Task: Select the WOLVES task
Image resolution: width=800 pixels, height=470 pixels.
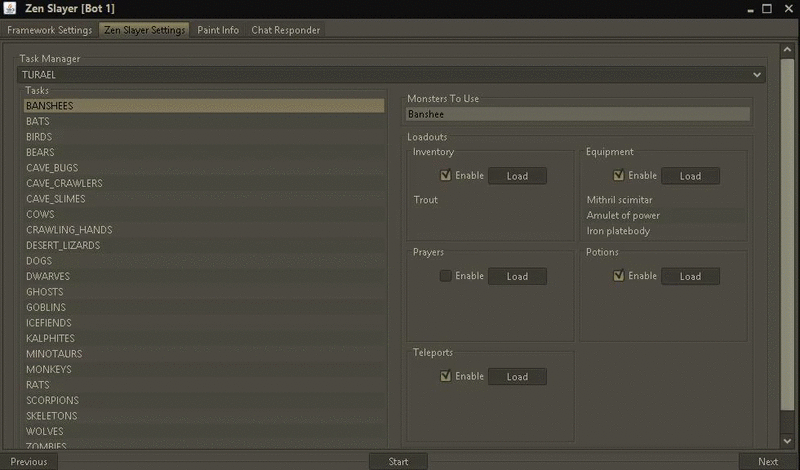Action: (x=204, y=431)
